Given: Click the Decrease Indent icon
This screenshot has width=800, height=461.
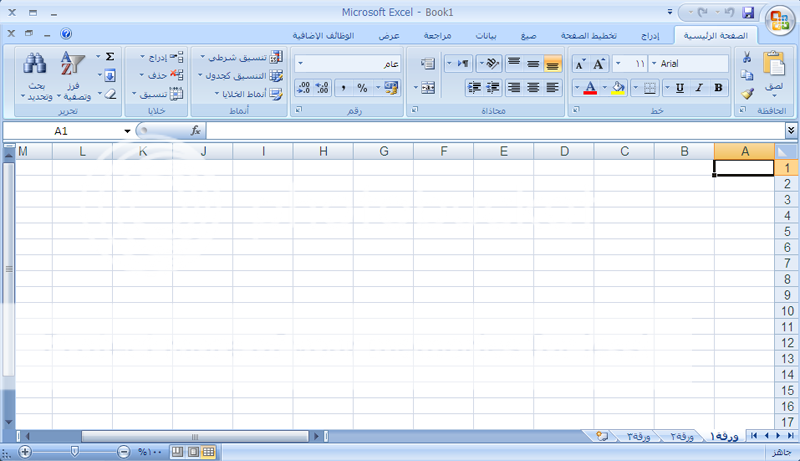Looking at the screenshot, I should 493,88.
